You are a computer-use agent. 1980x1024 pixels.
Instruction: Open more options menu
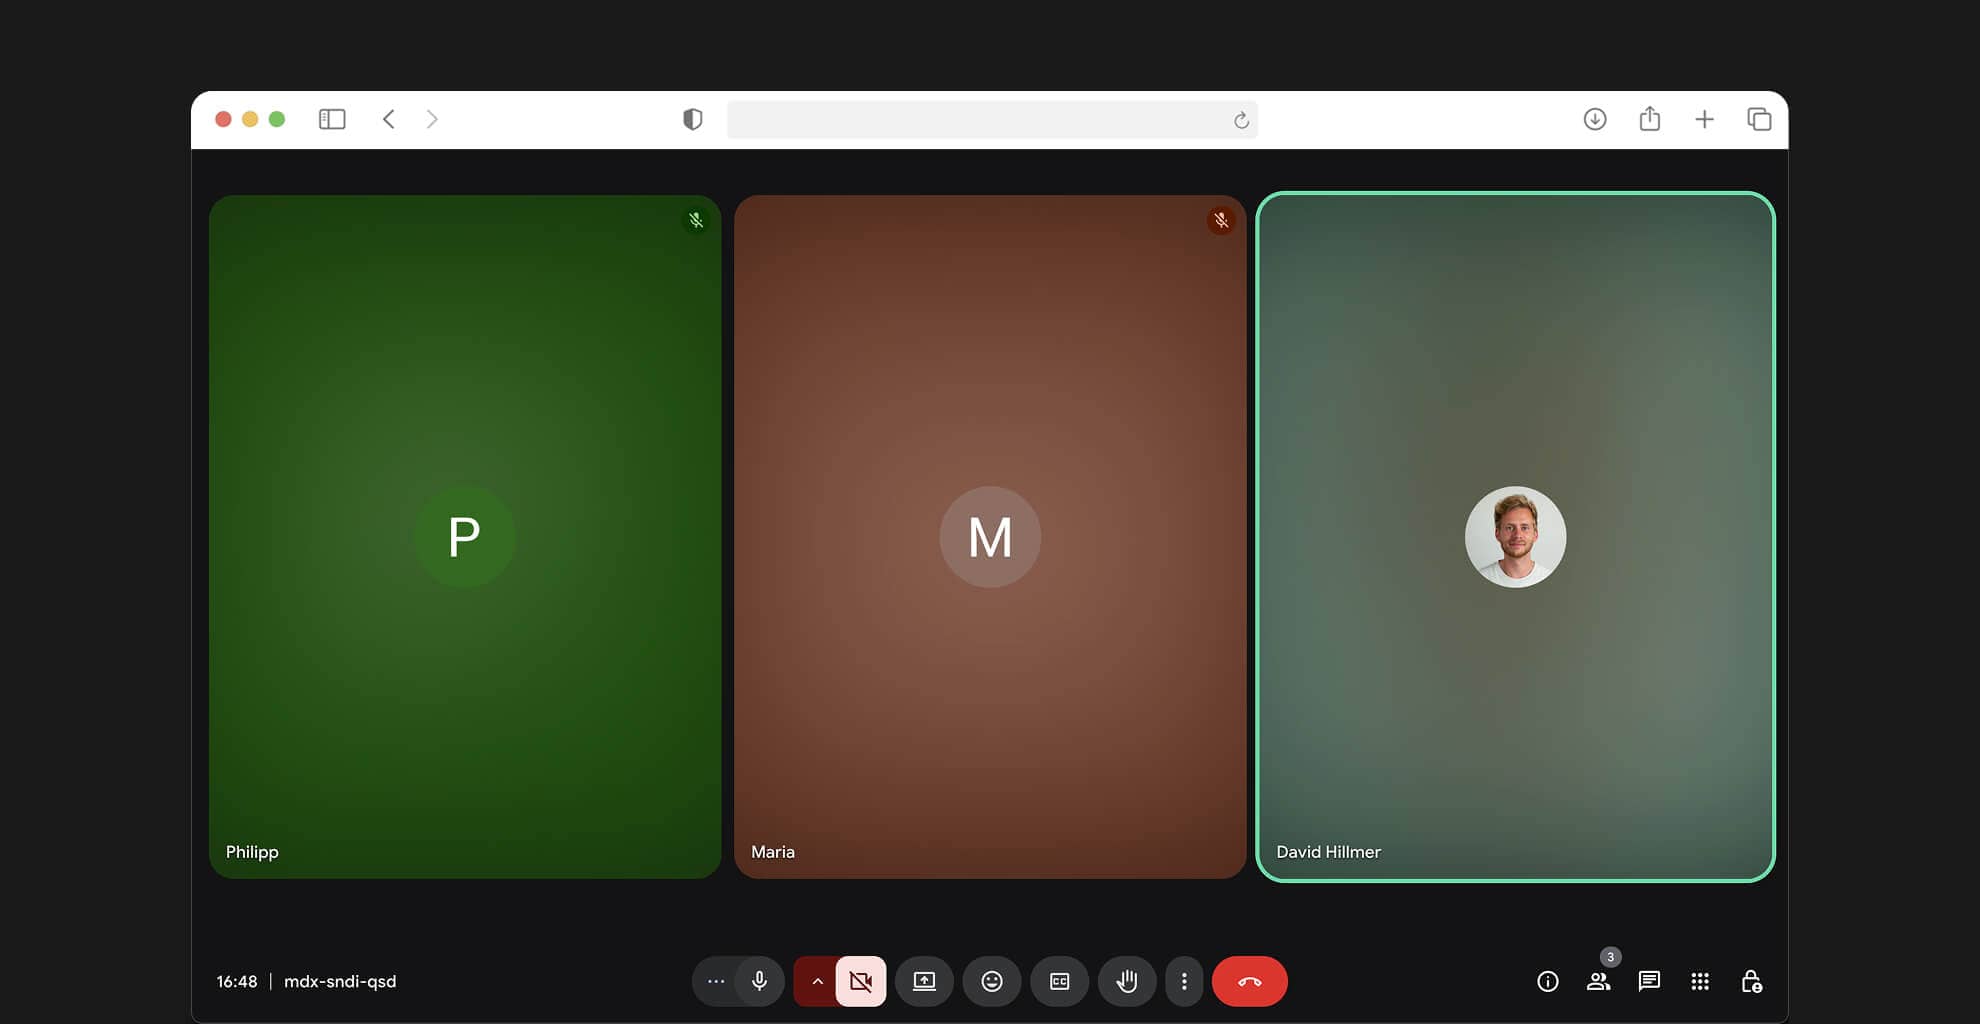click(1184, 981)
